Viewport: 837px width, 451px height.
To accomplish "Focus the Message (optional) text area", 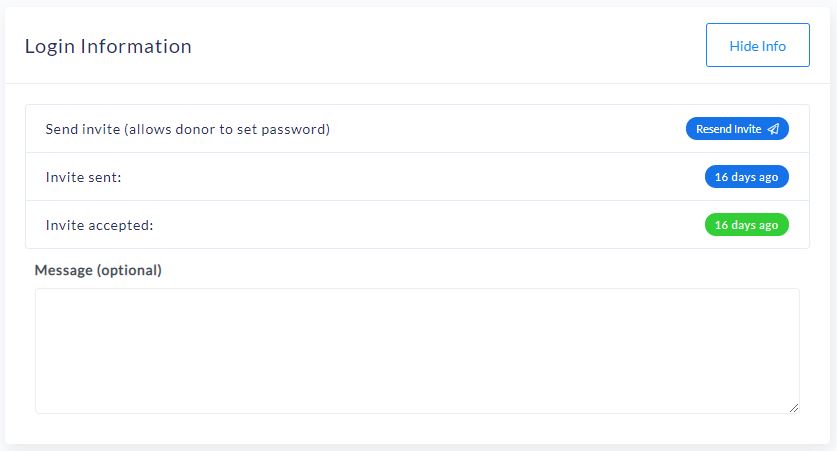I will click(x=417, y=350).
